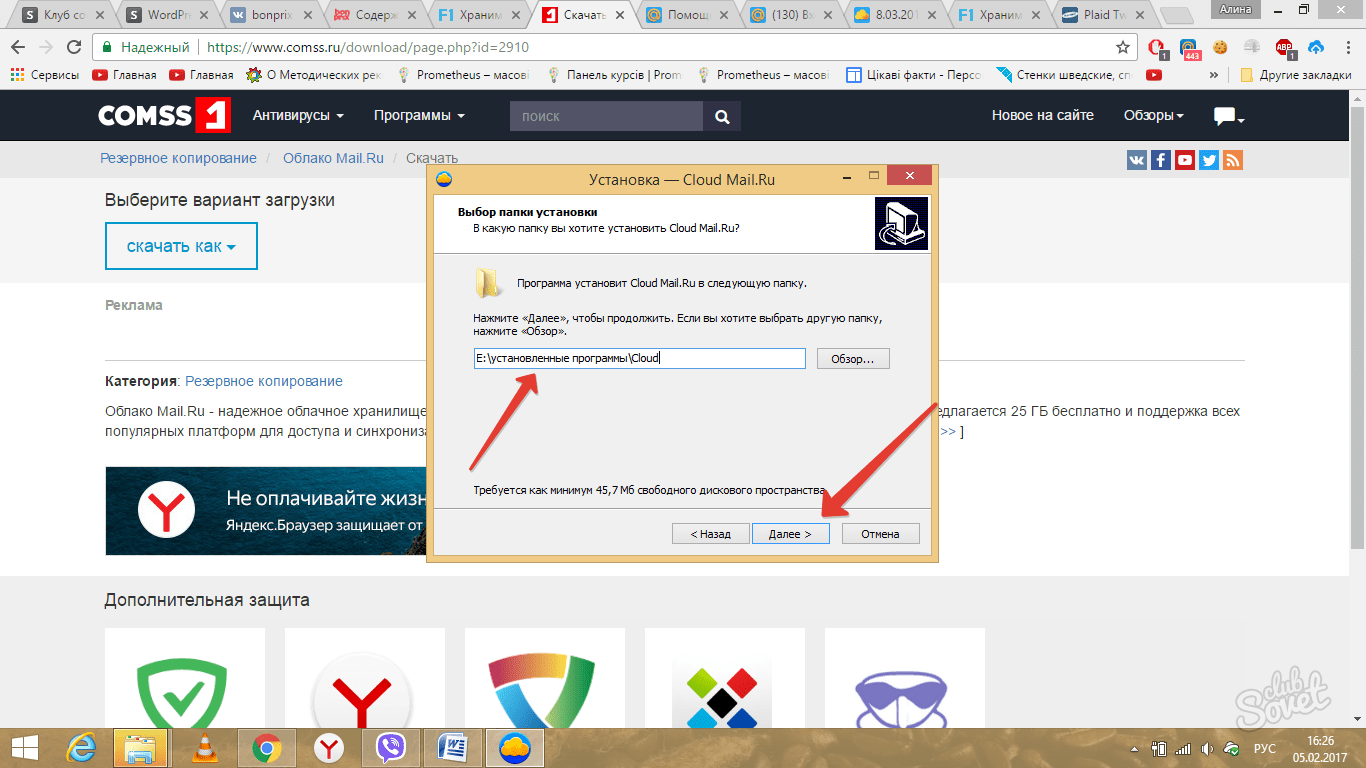Click the Yandex Browser ad banner

tap(266, 510)
